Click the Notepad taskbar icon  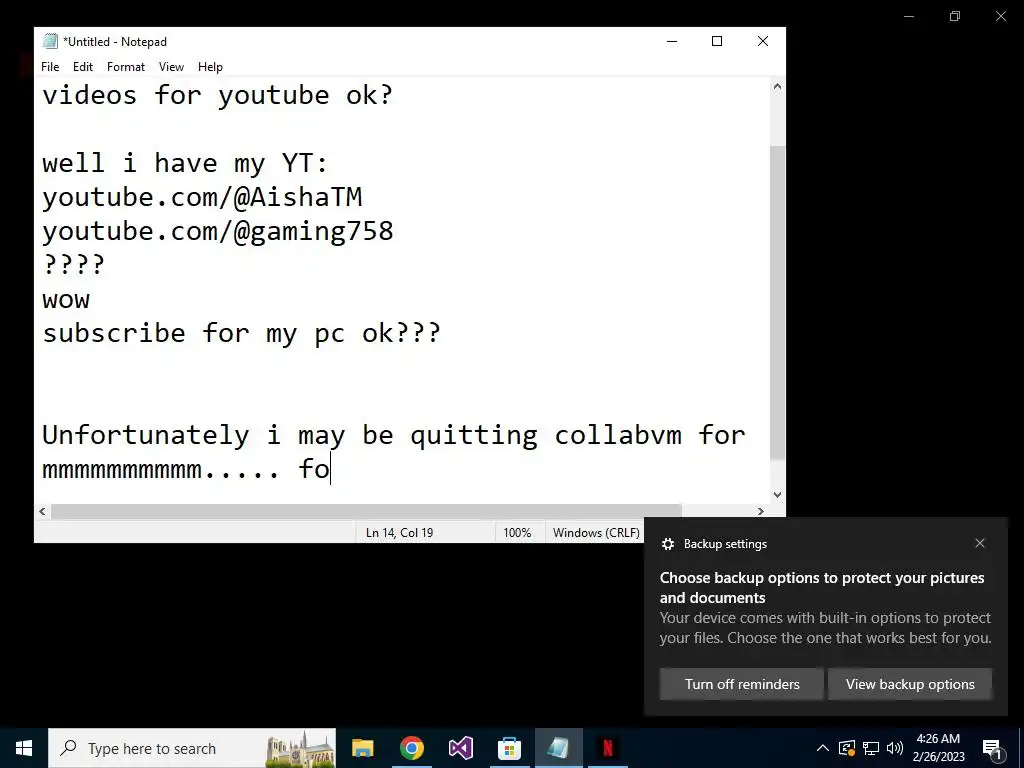tap(558, 748)
